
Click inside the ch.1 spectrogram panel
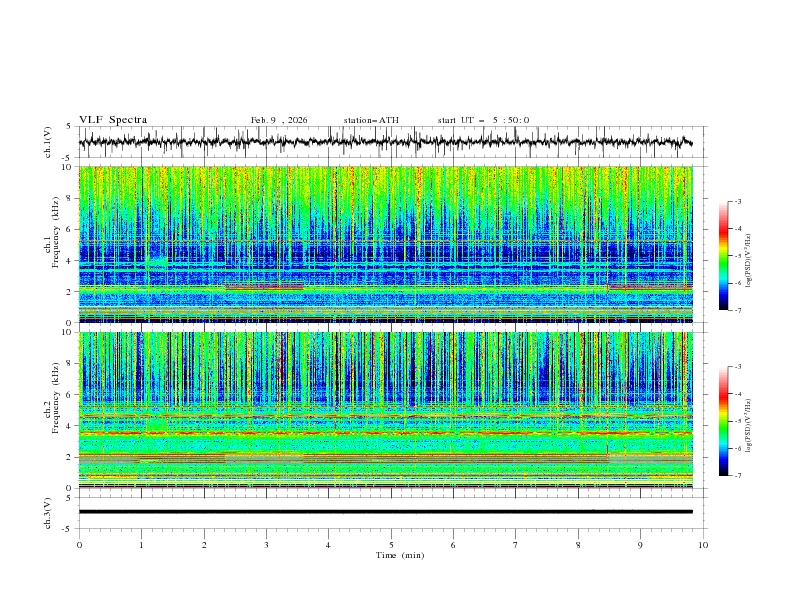(390, 245)
